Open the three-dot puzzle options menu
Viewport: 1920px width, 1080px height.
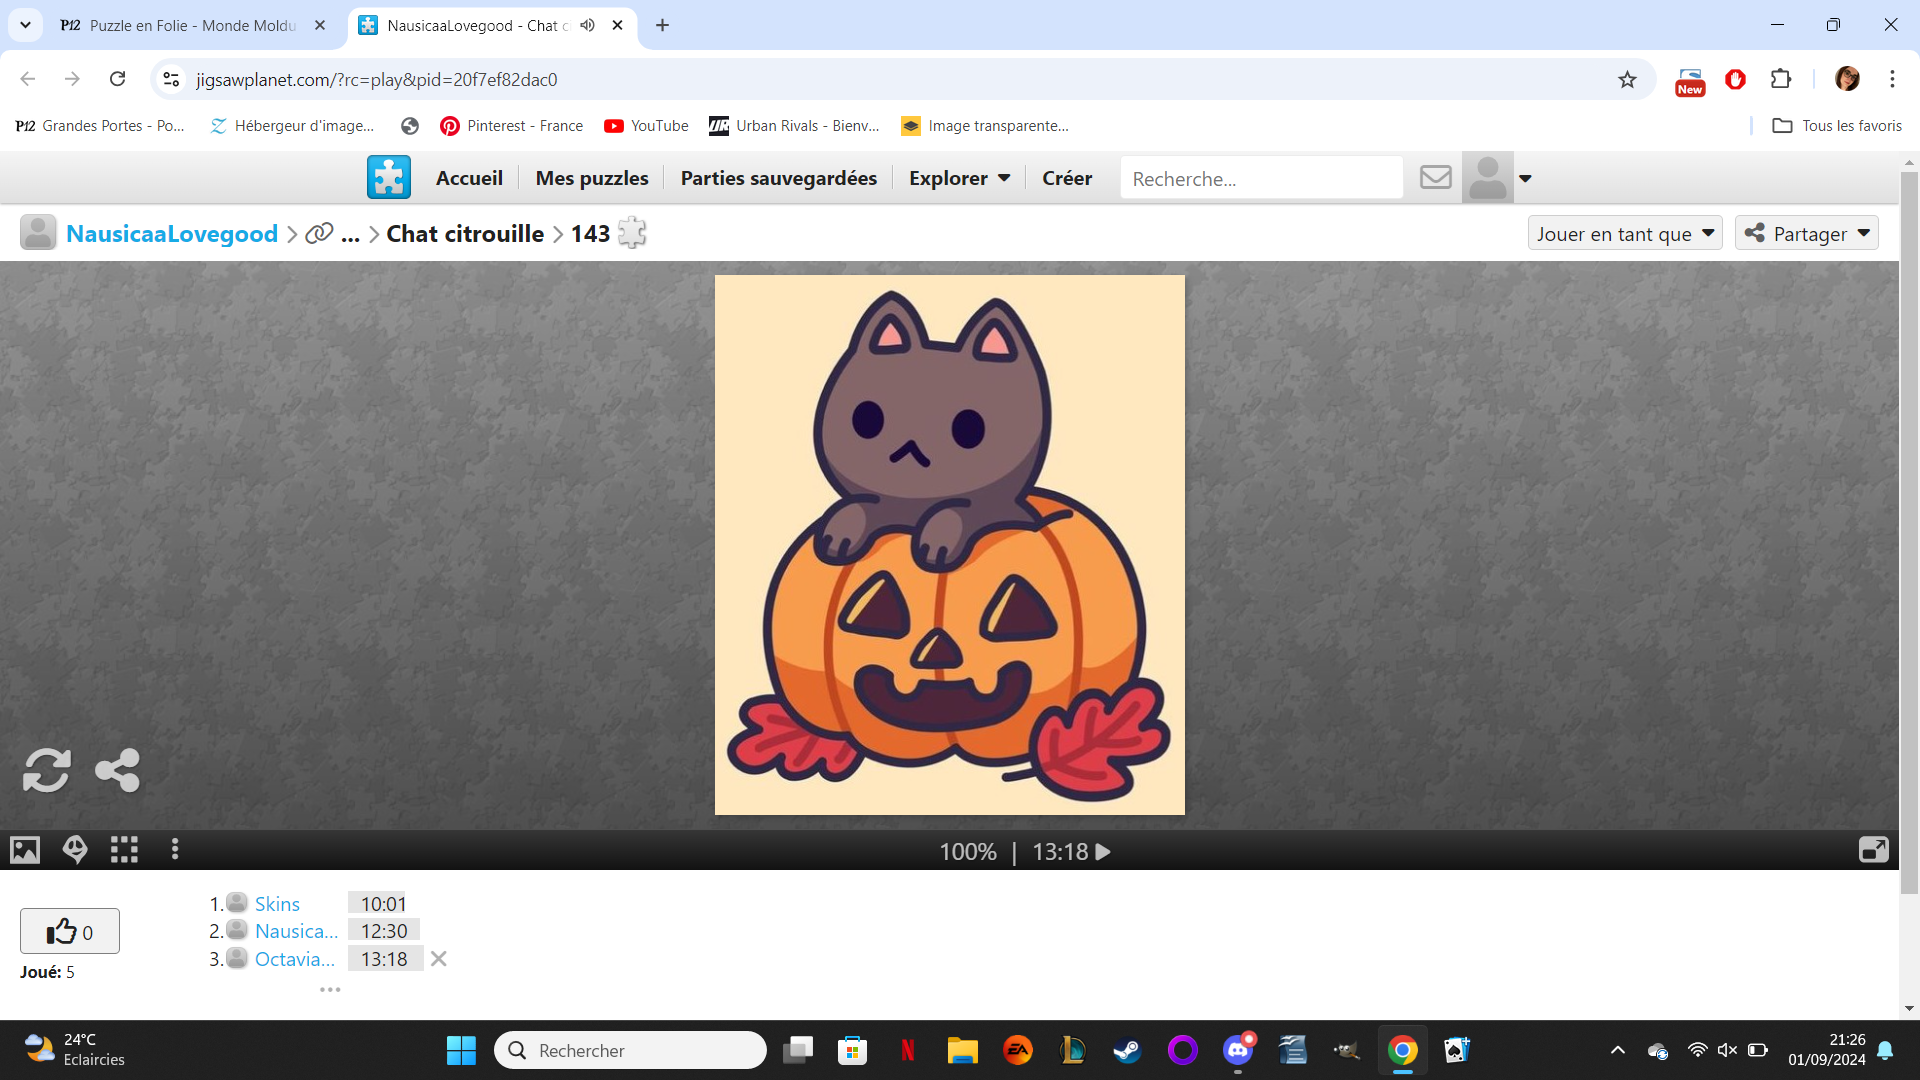click(175, 850)
